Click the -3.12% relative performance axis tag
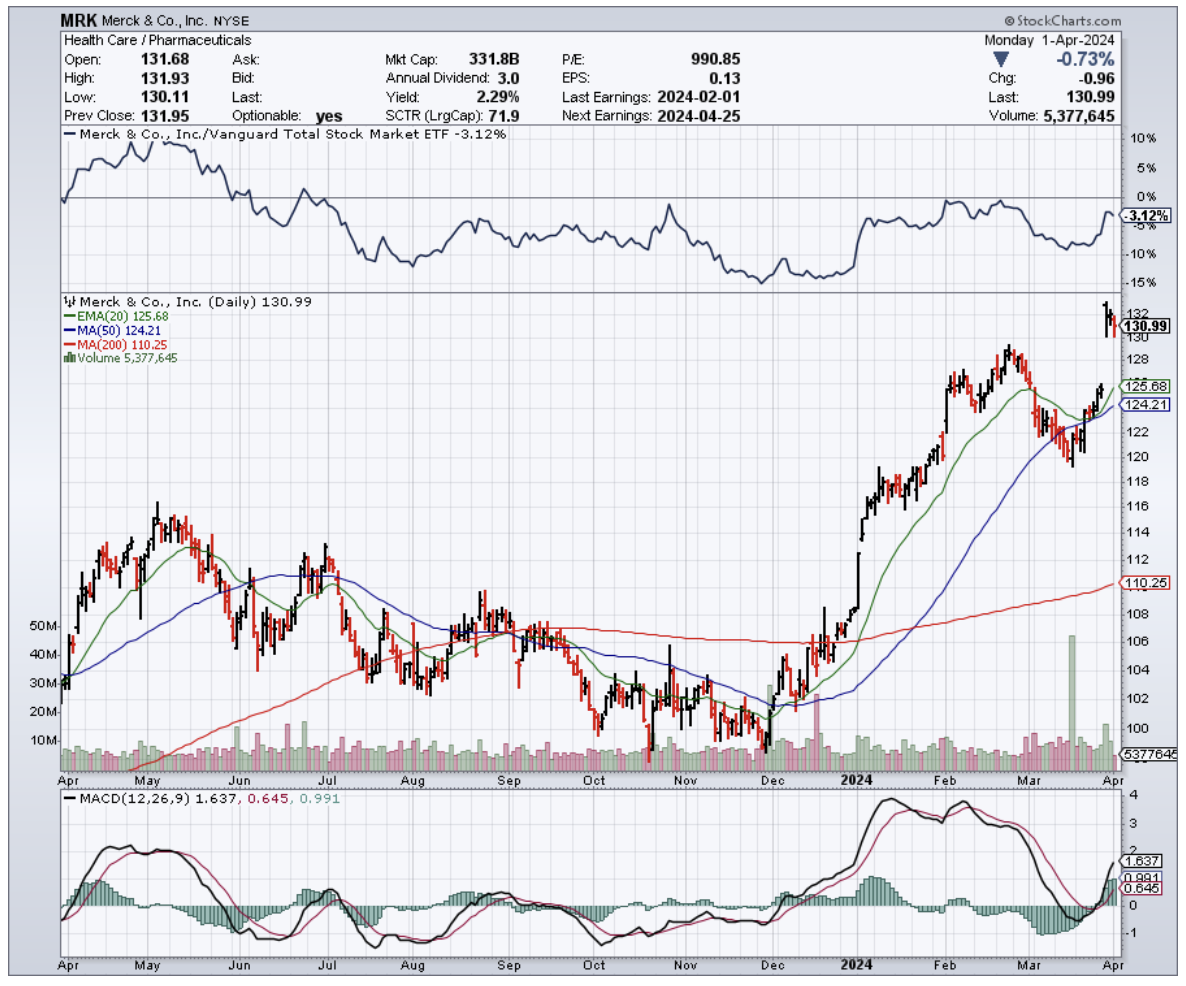This screenshot has width=1186, height=986. click(x=1142, y=216)
